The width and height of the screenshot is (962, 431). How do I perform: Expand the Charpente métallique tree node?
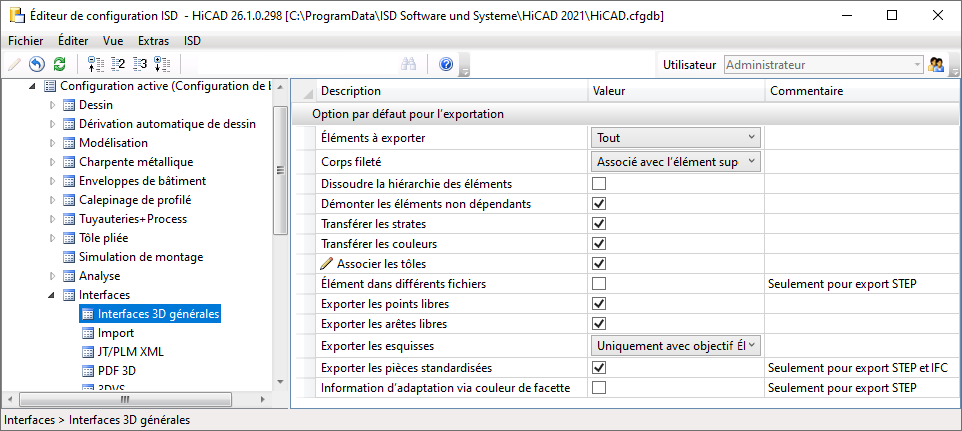54,162
